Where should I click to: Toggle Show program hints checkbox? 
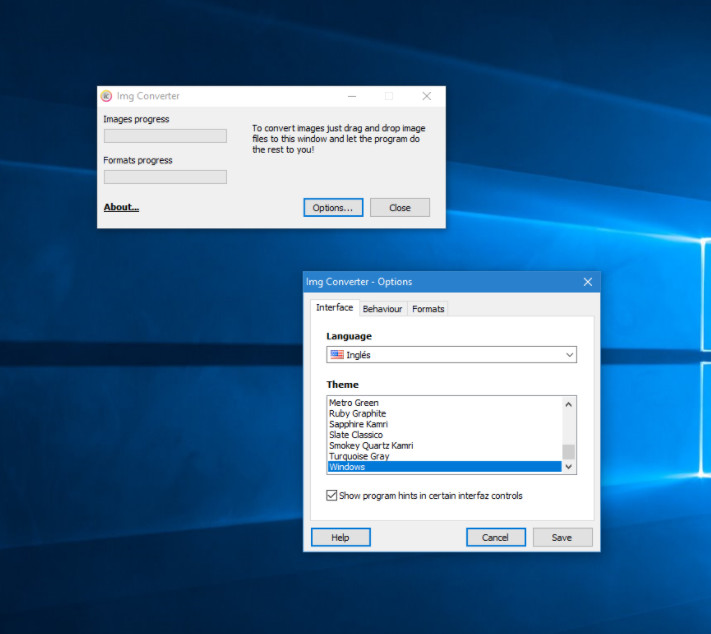point(331,495)
